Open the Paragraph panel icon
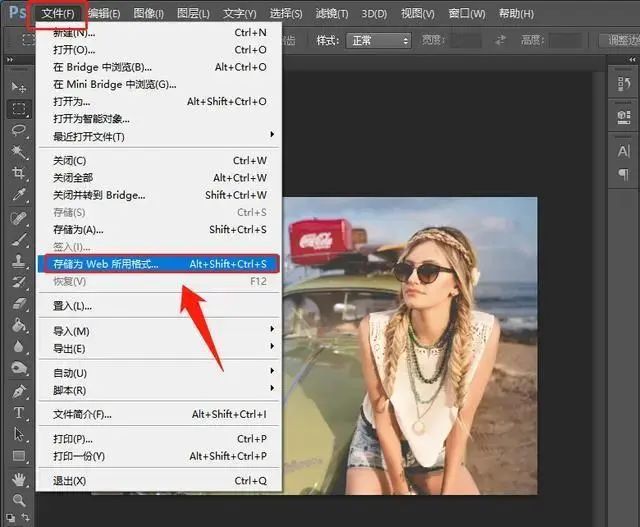This screenshot has width=640, height=527. click(624, 175)
